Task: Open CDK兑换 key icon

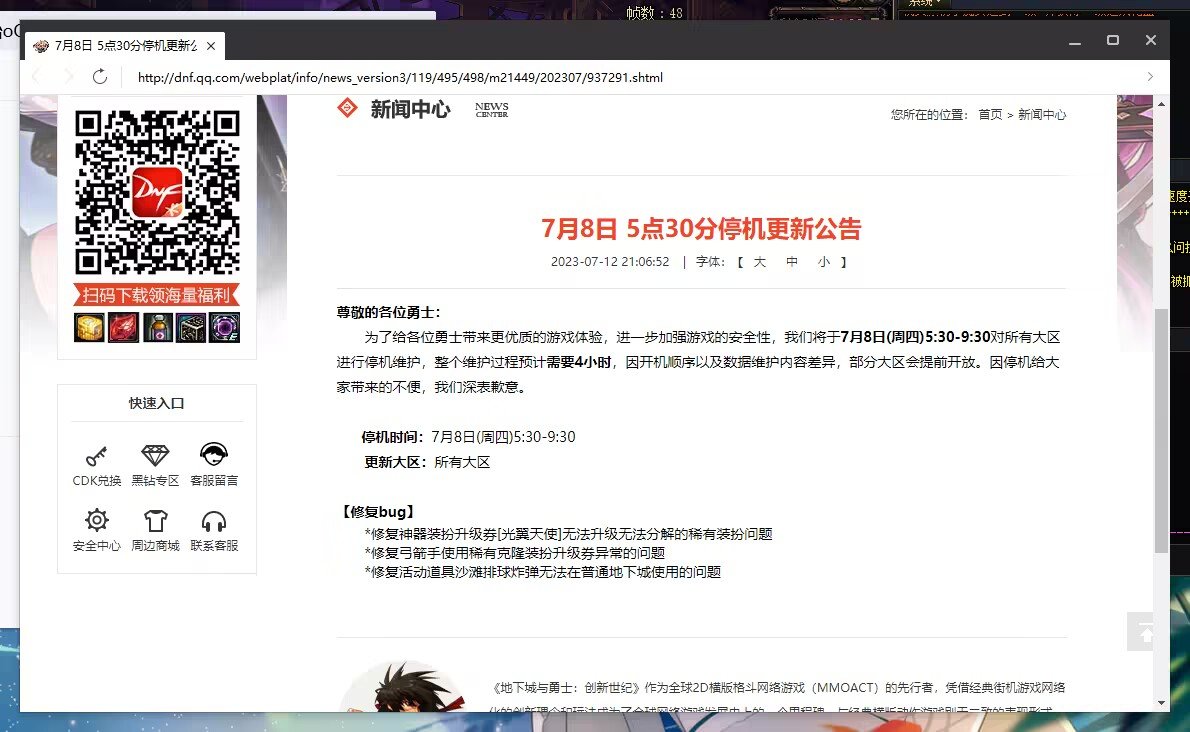Action: click(96, 455)
